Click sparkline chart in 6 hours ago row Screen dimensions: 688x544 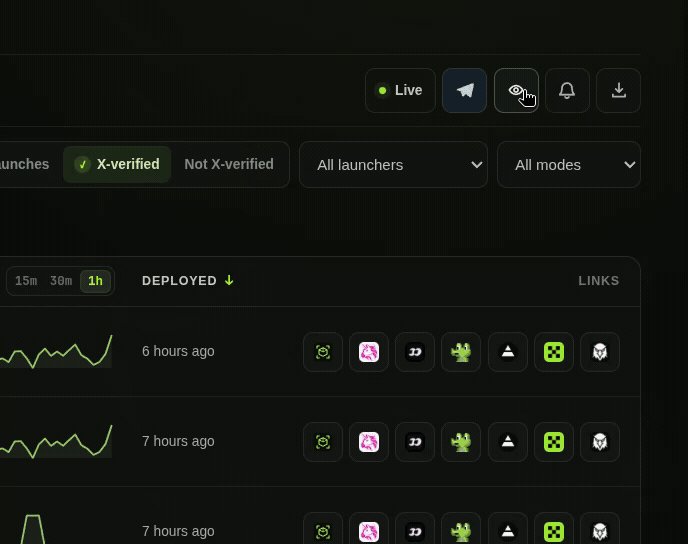56,351
